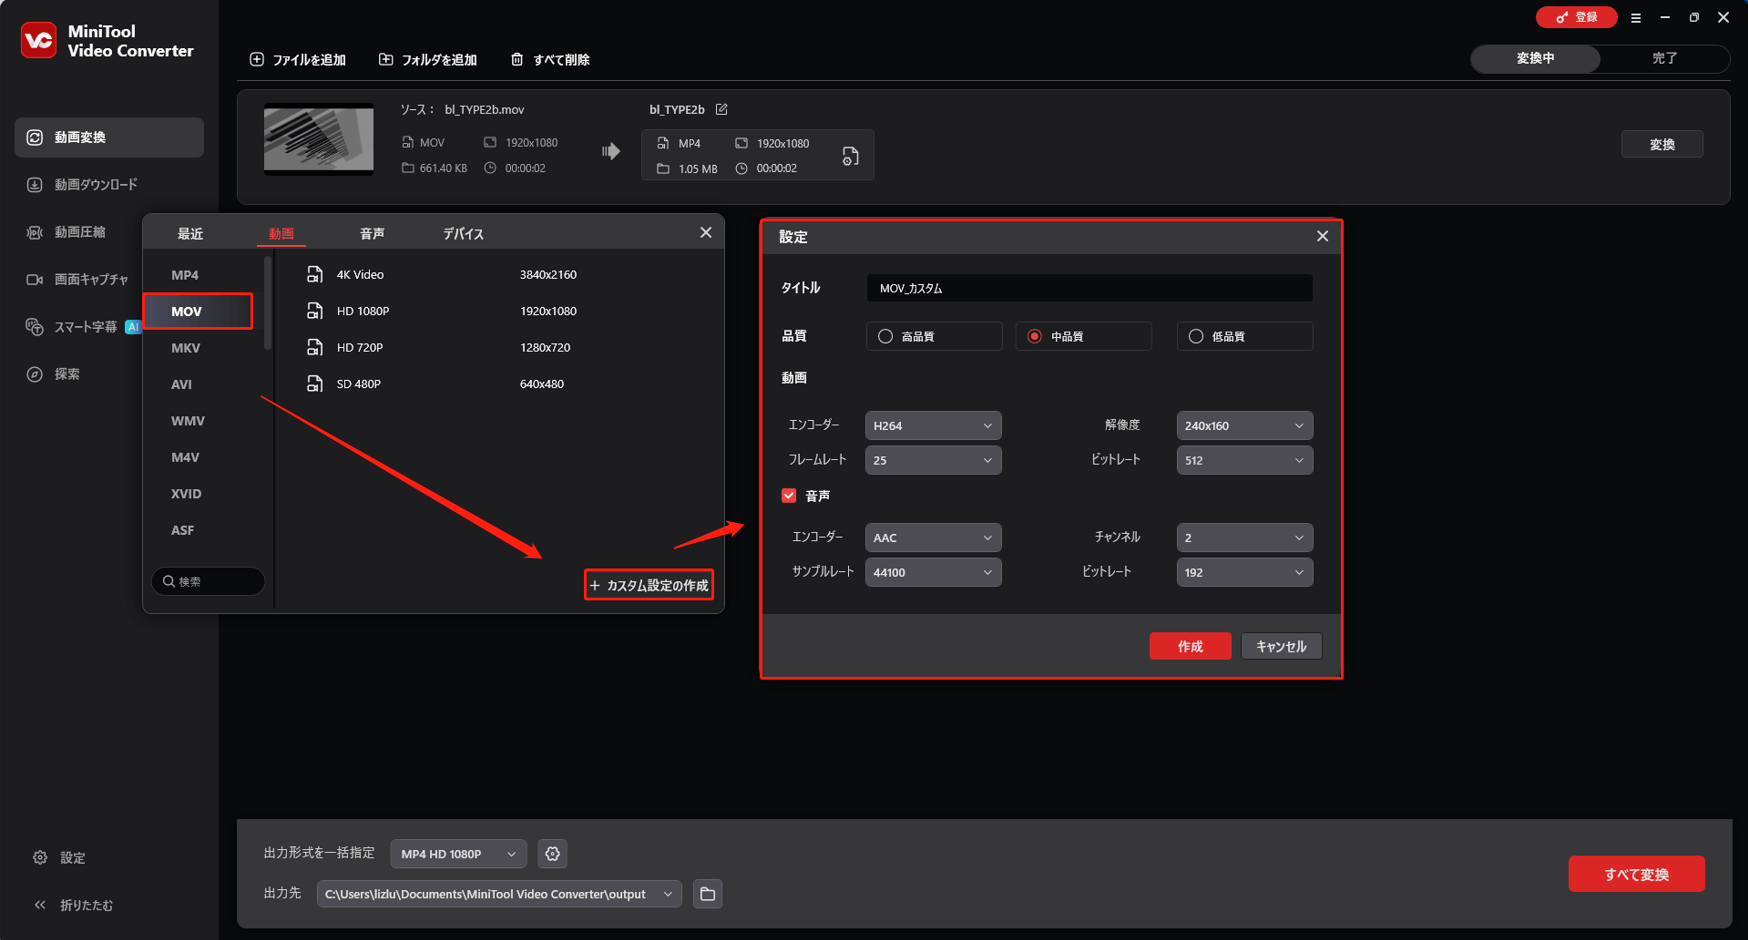Add files with ファイルを追加

(x=297, y=59)
